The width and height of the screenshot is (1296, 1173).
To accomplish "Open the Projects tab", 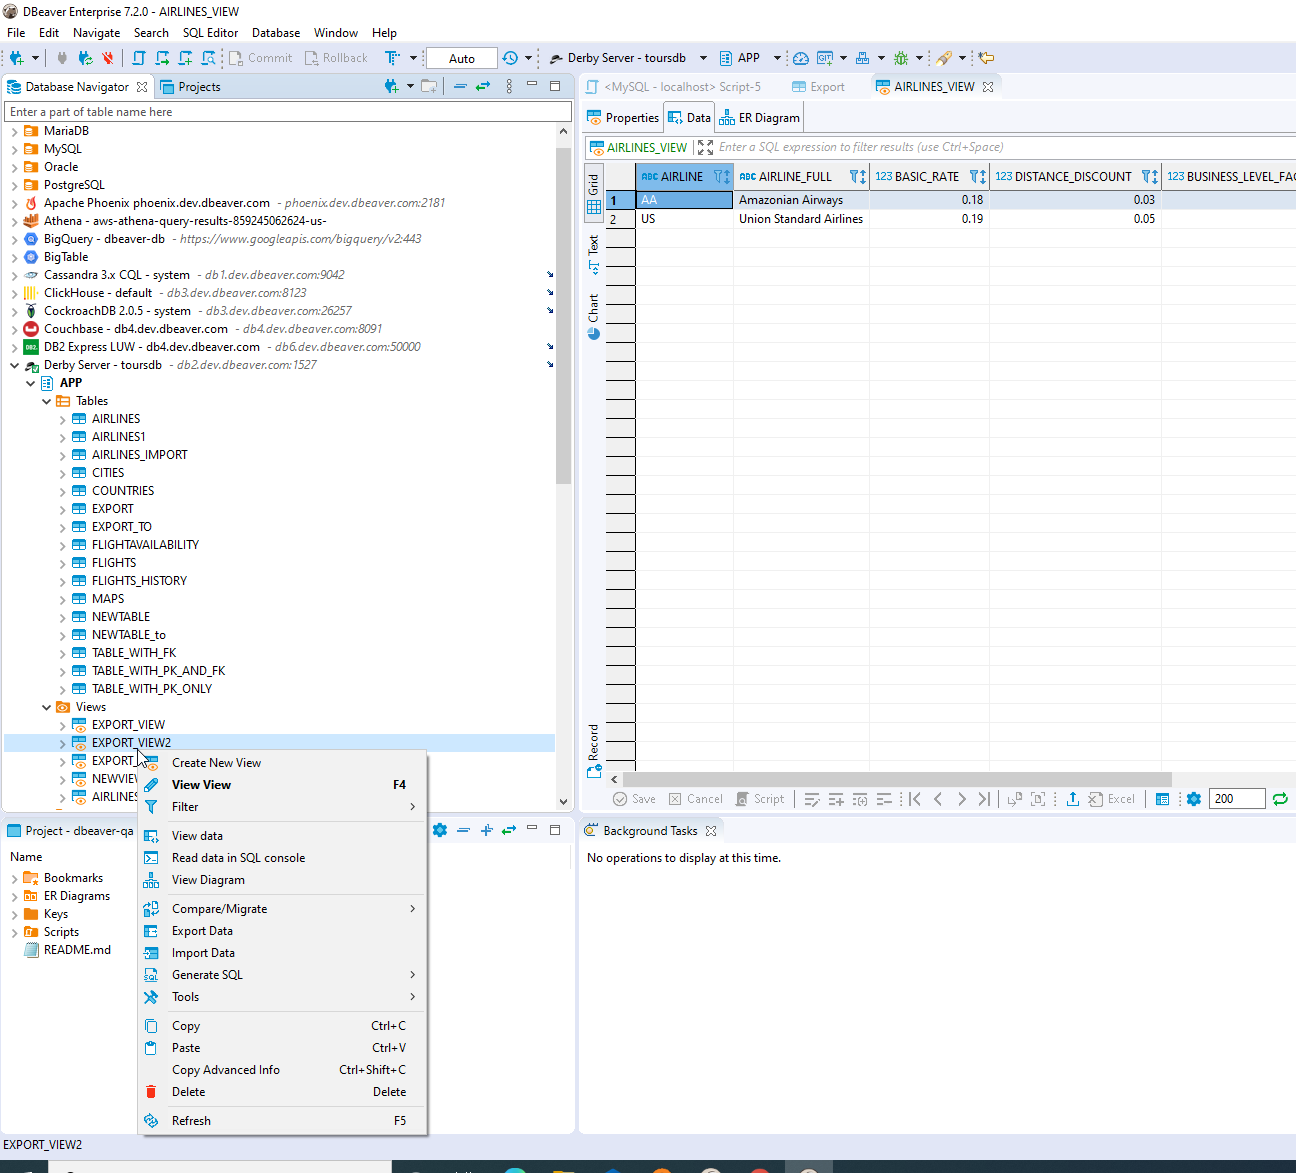I will coord(191,87).
